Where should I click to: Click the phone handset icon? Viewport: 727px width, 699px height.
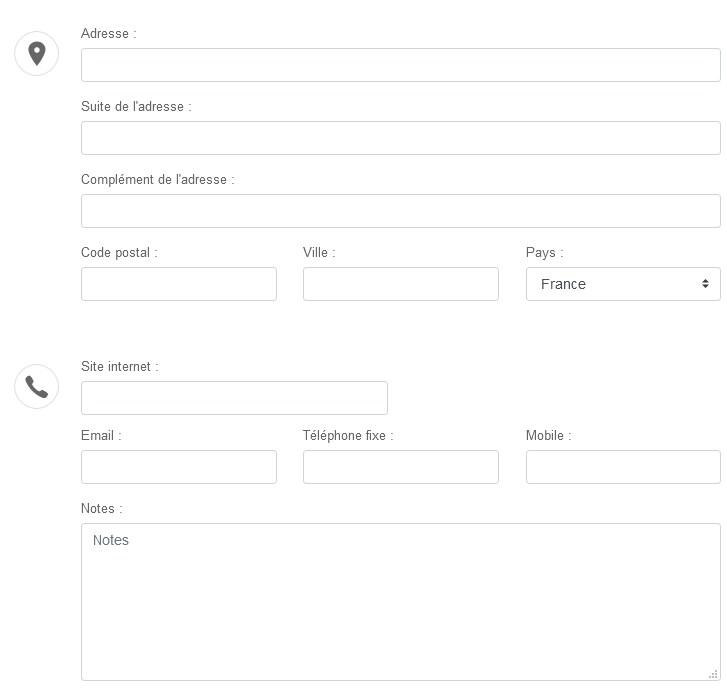(37, 387)
